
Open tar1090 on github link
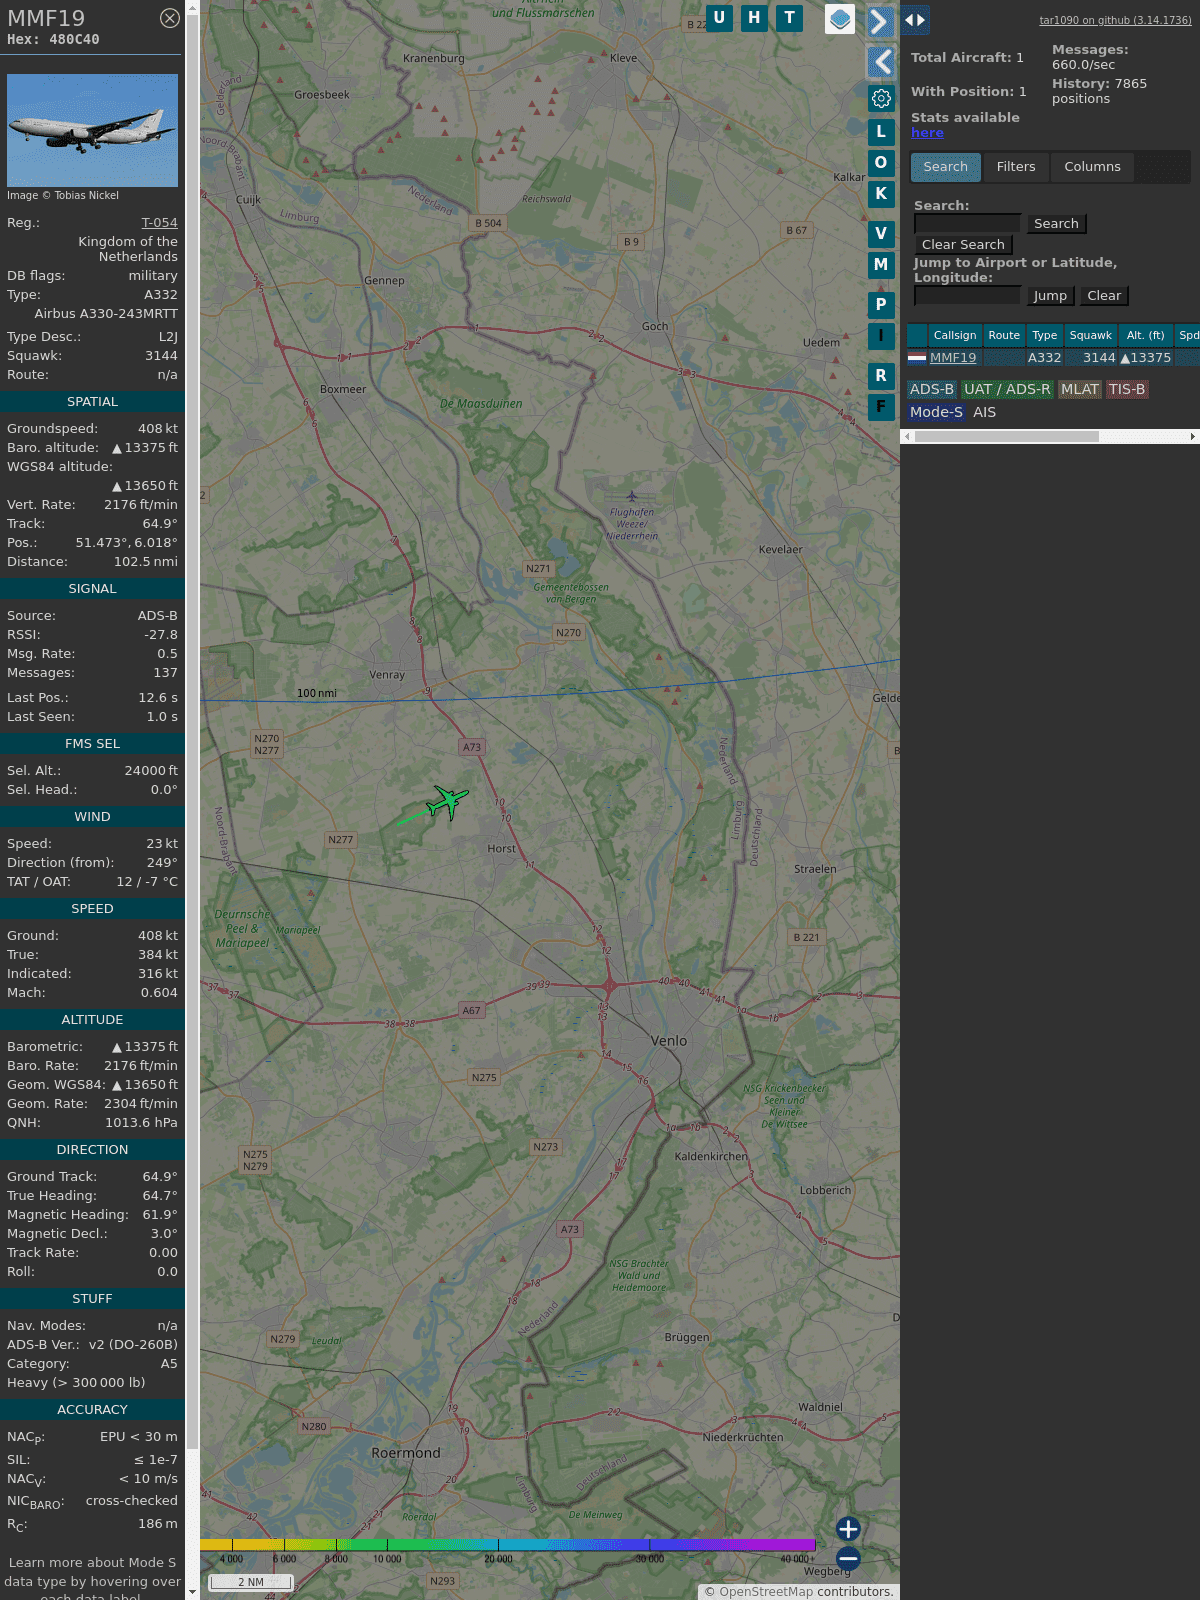click(x=1115, y=20)
